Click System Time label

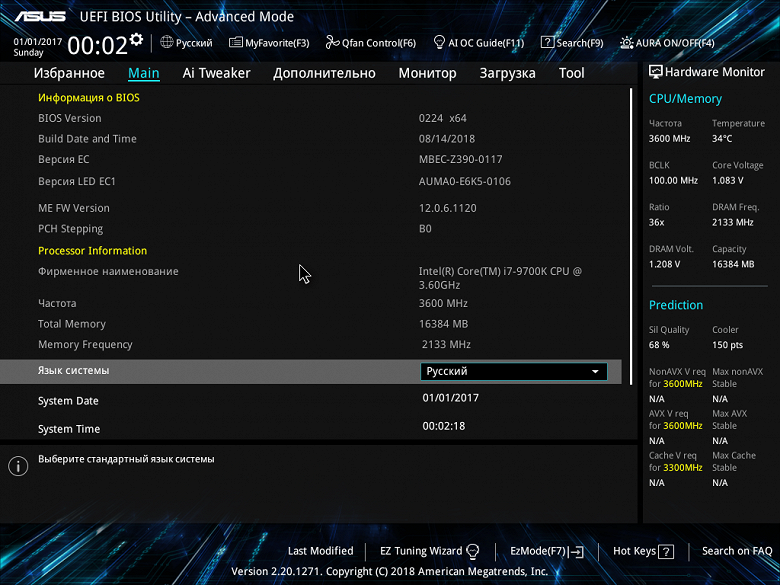coord(69,429)
